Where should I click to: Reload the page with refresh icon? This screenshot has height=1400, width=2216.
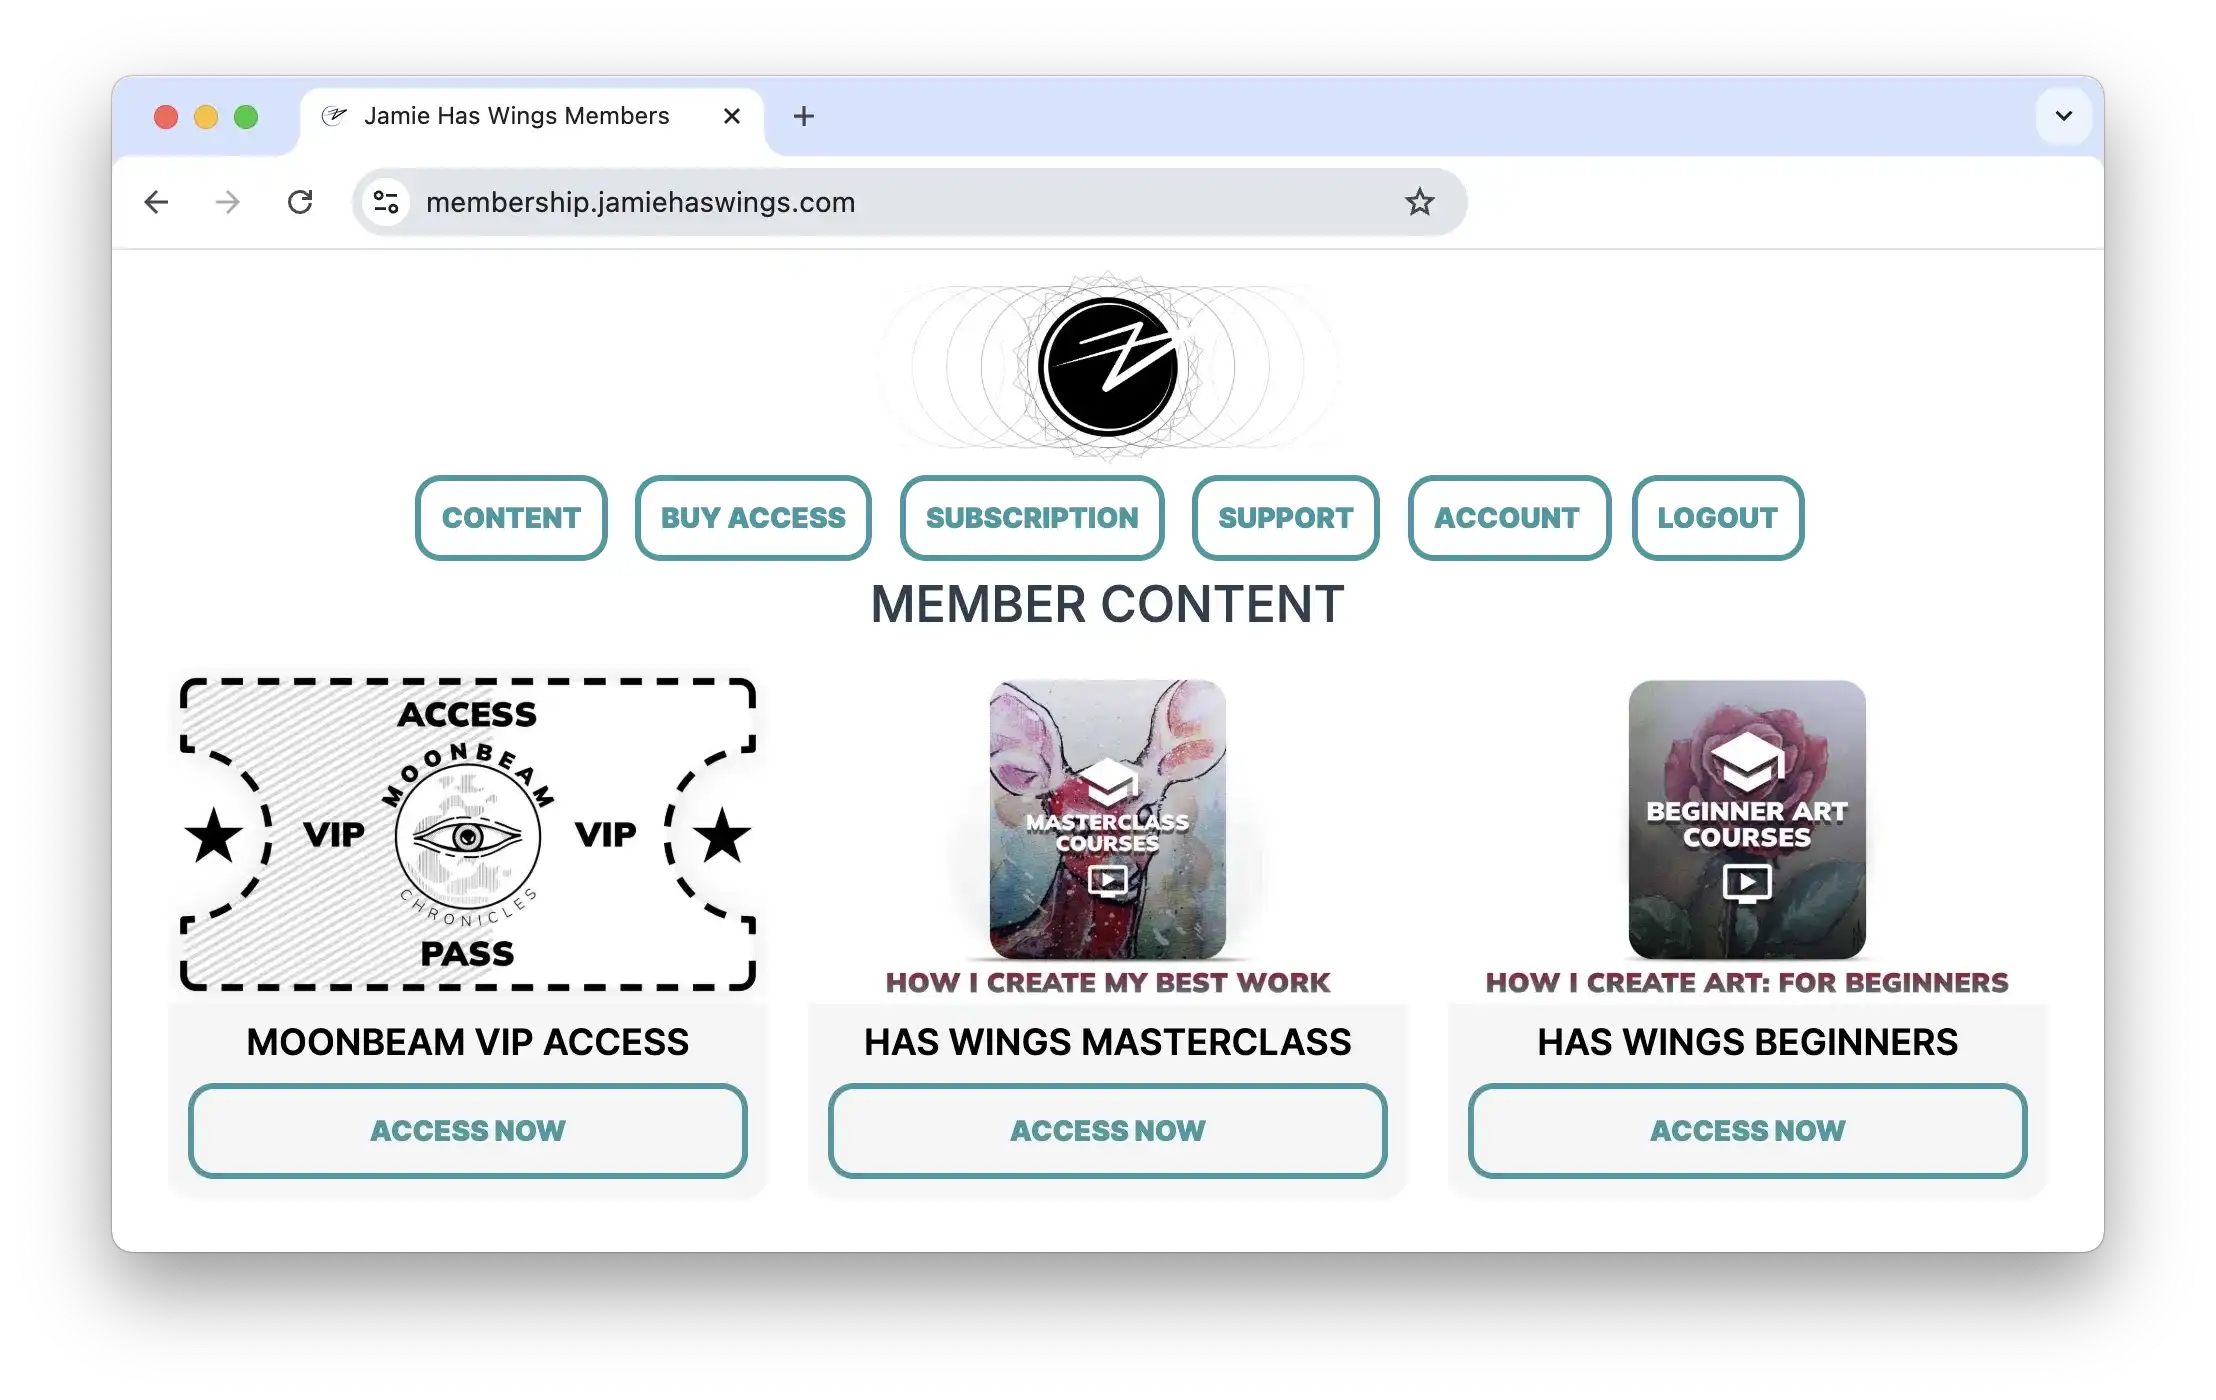(x=300, y=202)
